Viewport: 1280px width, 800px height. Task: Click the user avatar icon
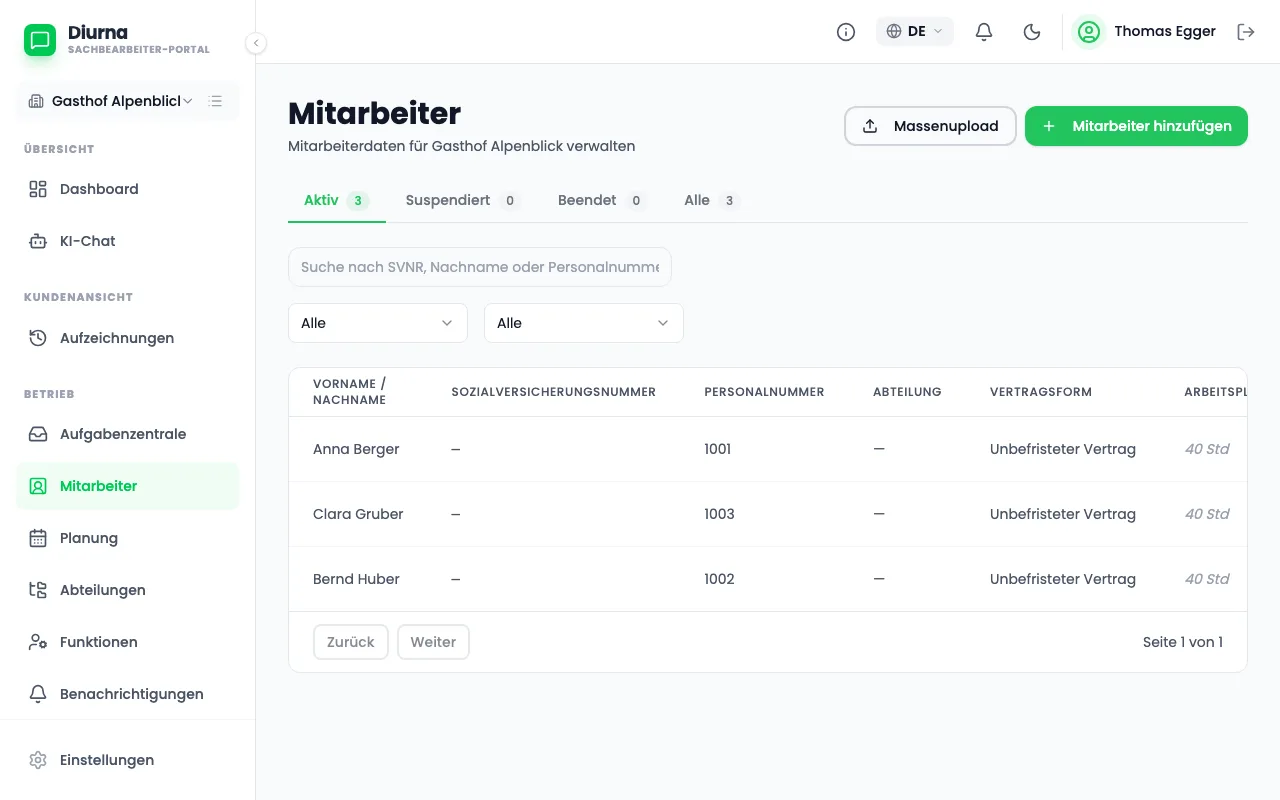tap(1089, 32)
